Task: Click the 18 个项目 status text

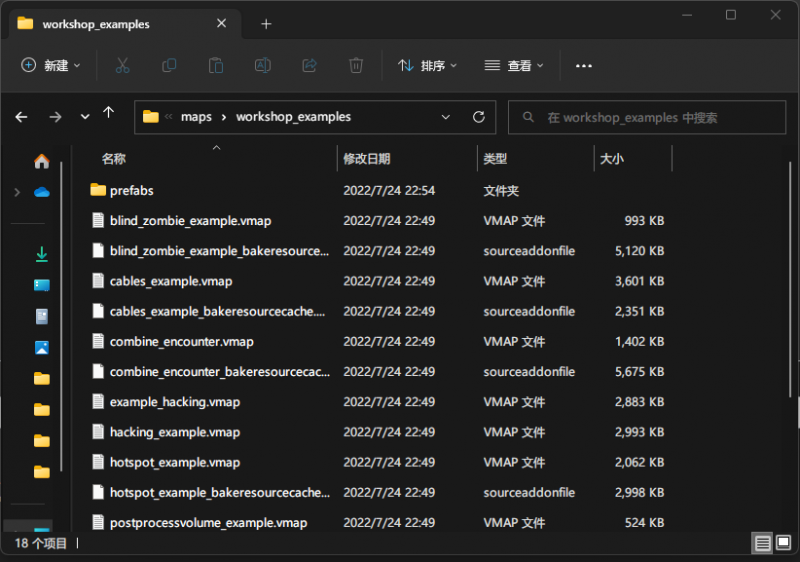Action: point(41,543)
